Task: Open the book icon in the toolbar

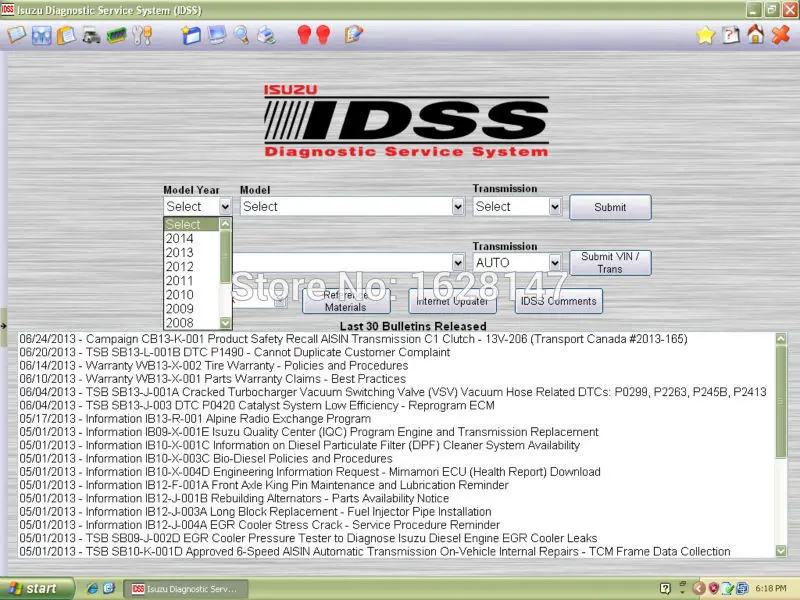Action: click(x=16, y=35)
